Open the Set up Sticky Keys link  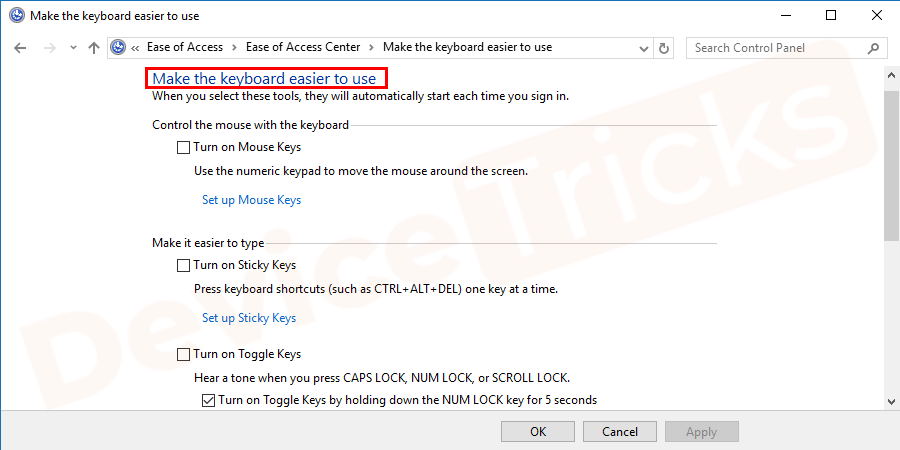[x=249, y=318]
